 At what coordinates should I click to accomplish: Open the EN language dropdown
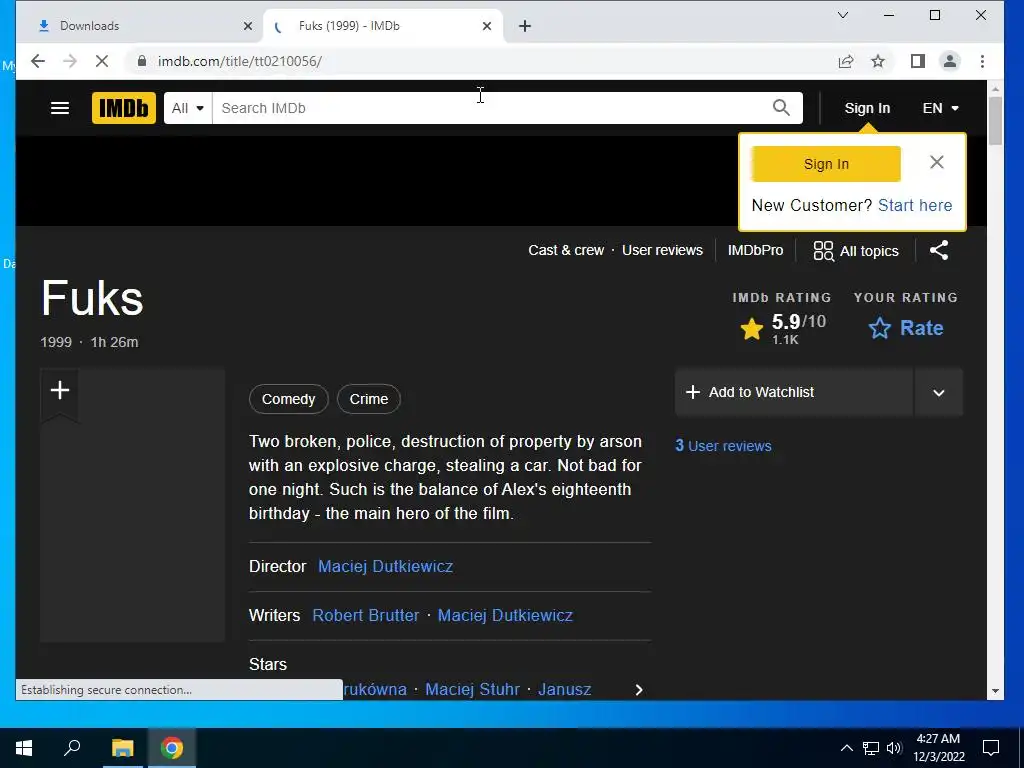point(940,108)
